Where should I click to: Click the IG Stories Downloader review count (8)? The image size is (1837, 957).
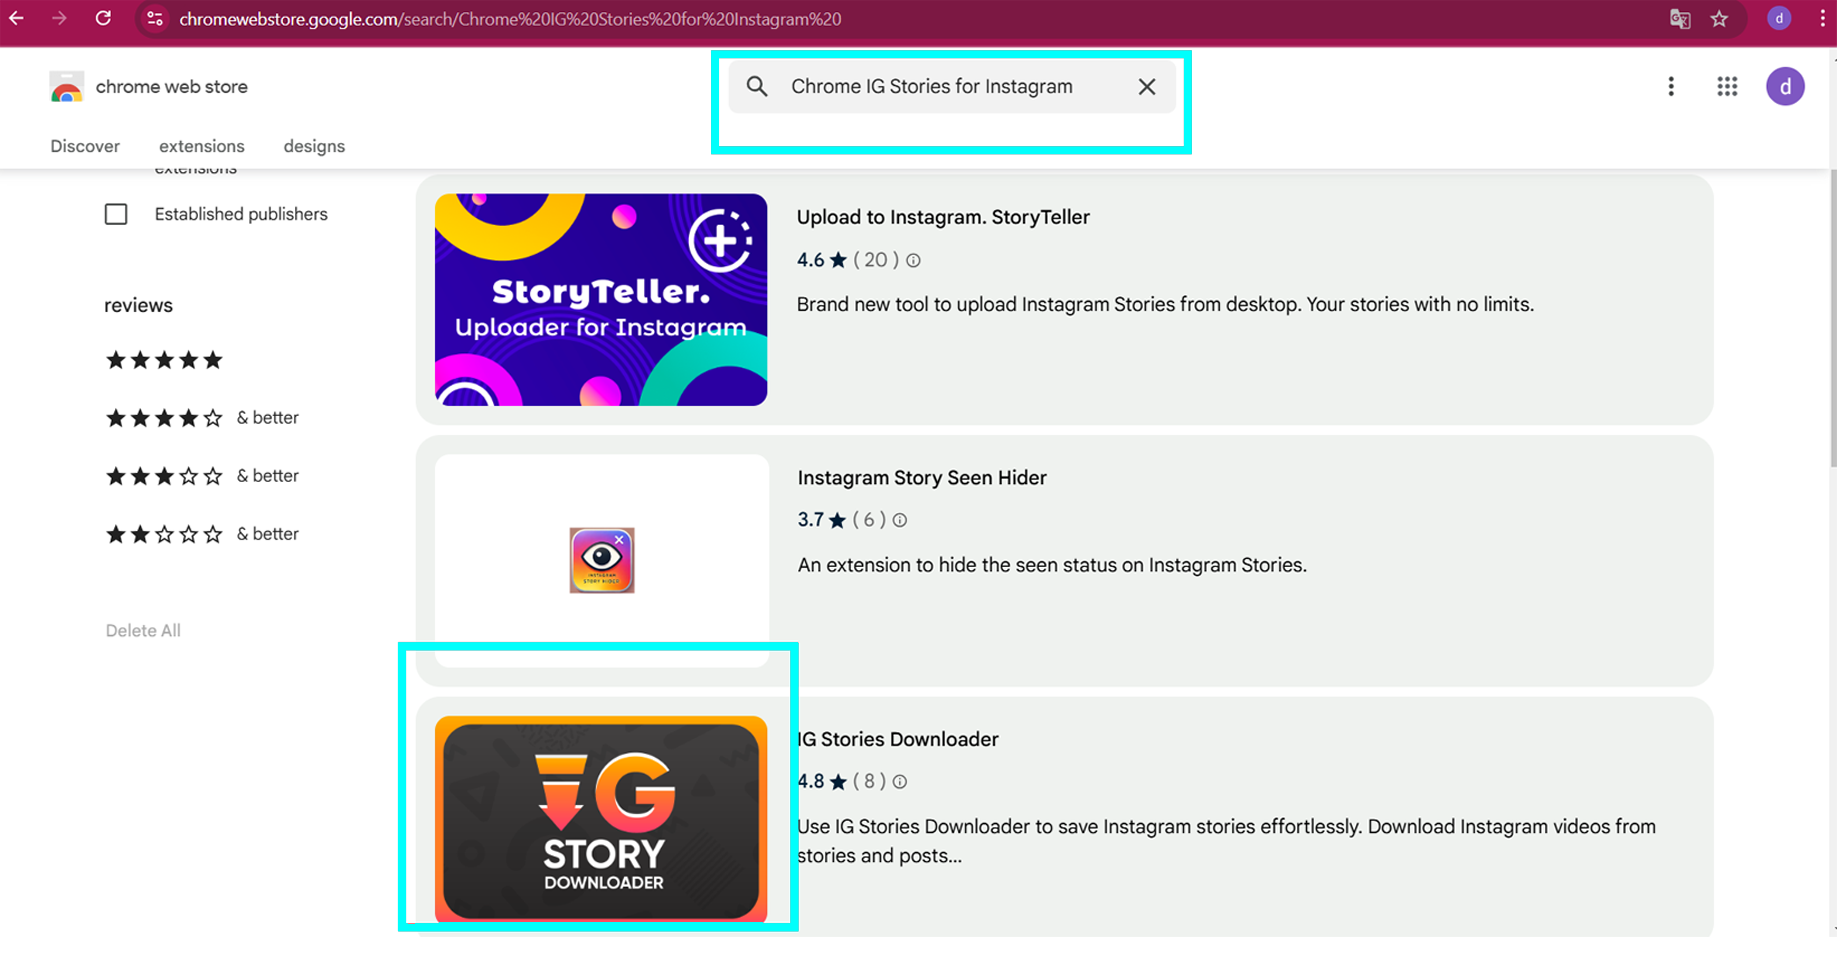click(869, 782)
